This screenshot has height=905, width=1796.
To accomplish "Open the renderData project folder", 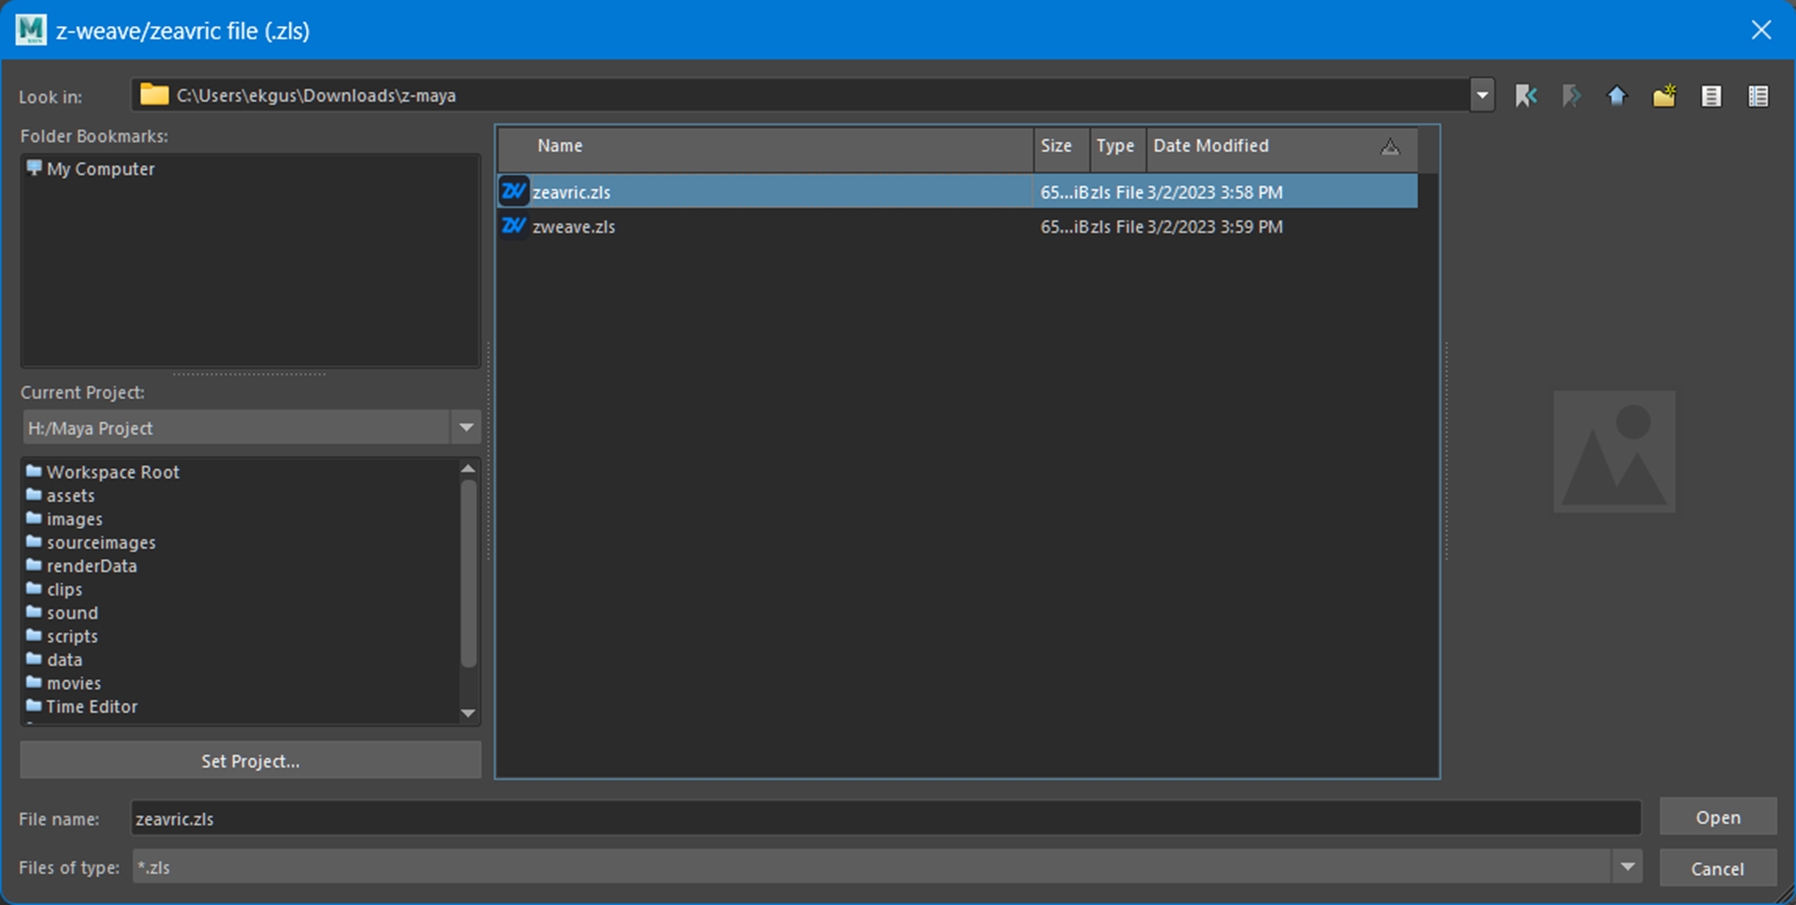I will [82, 566].
